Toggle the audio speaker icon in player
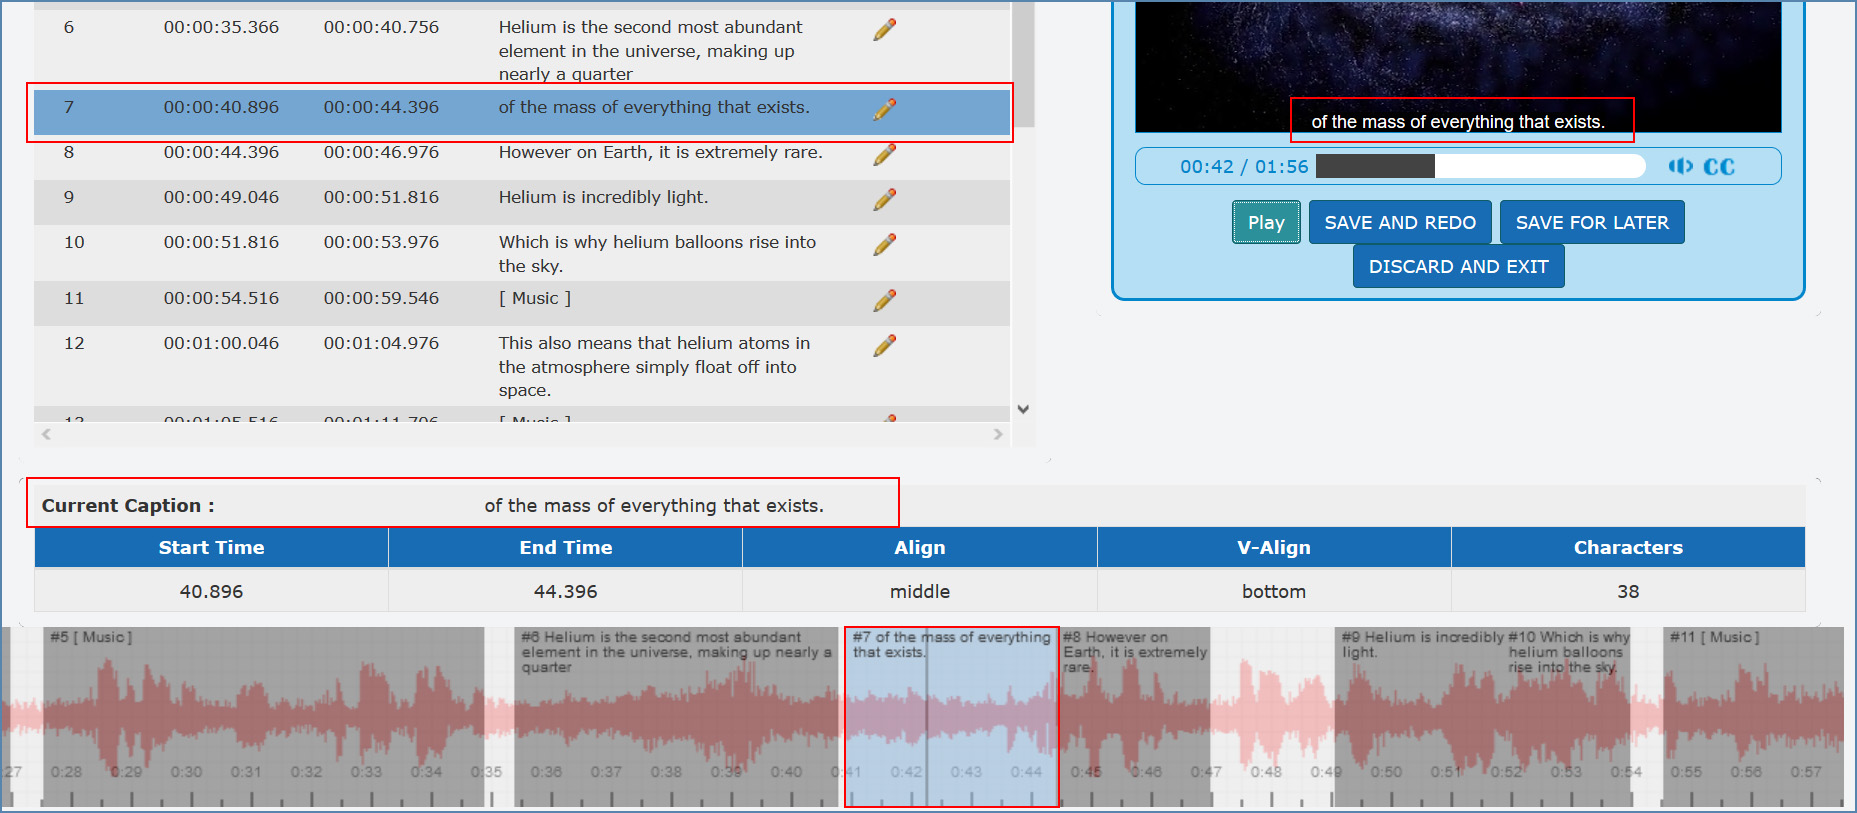Viewport: 1857px width, 813px height. 1680,166
